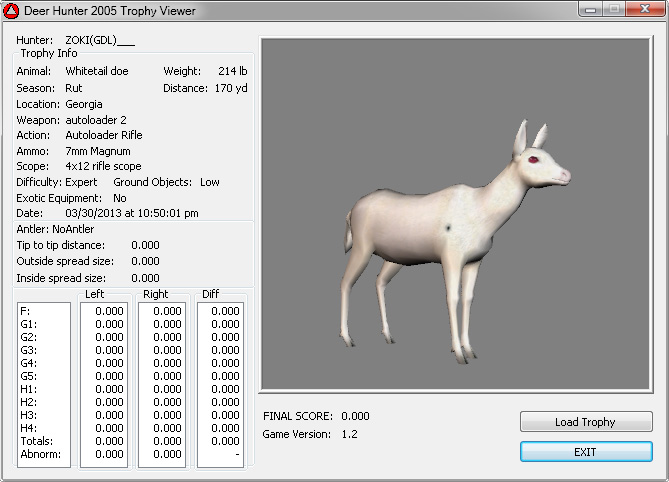Click the Diff dash in the Abnorm row
Image resolution: width=669 pixels, height=482 pixels.
tap(237, 454)
